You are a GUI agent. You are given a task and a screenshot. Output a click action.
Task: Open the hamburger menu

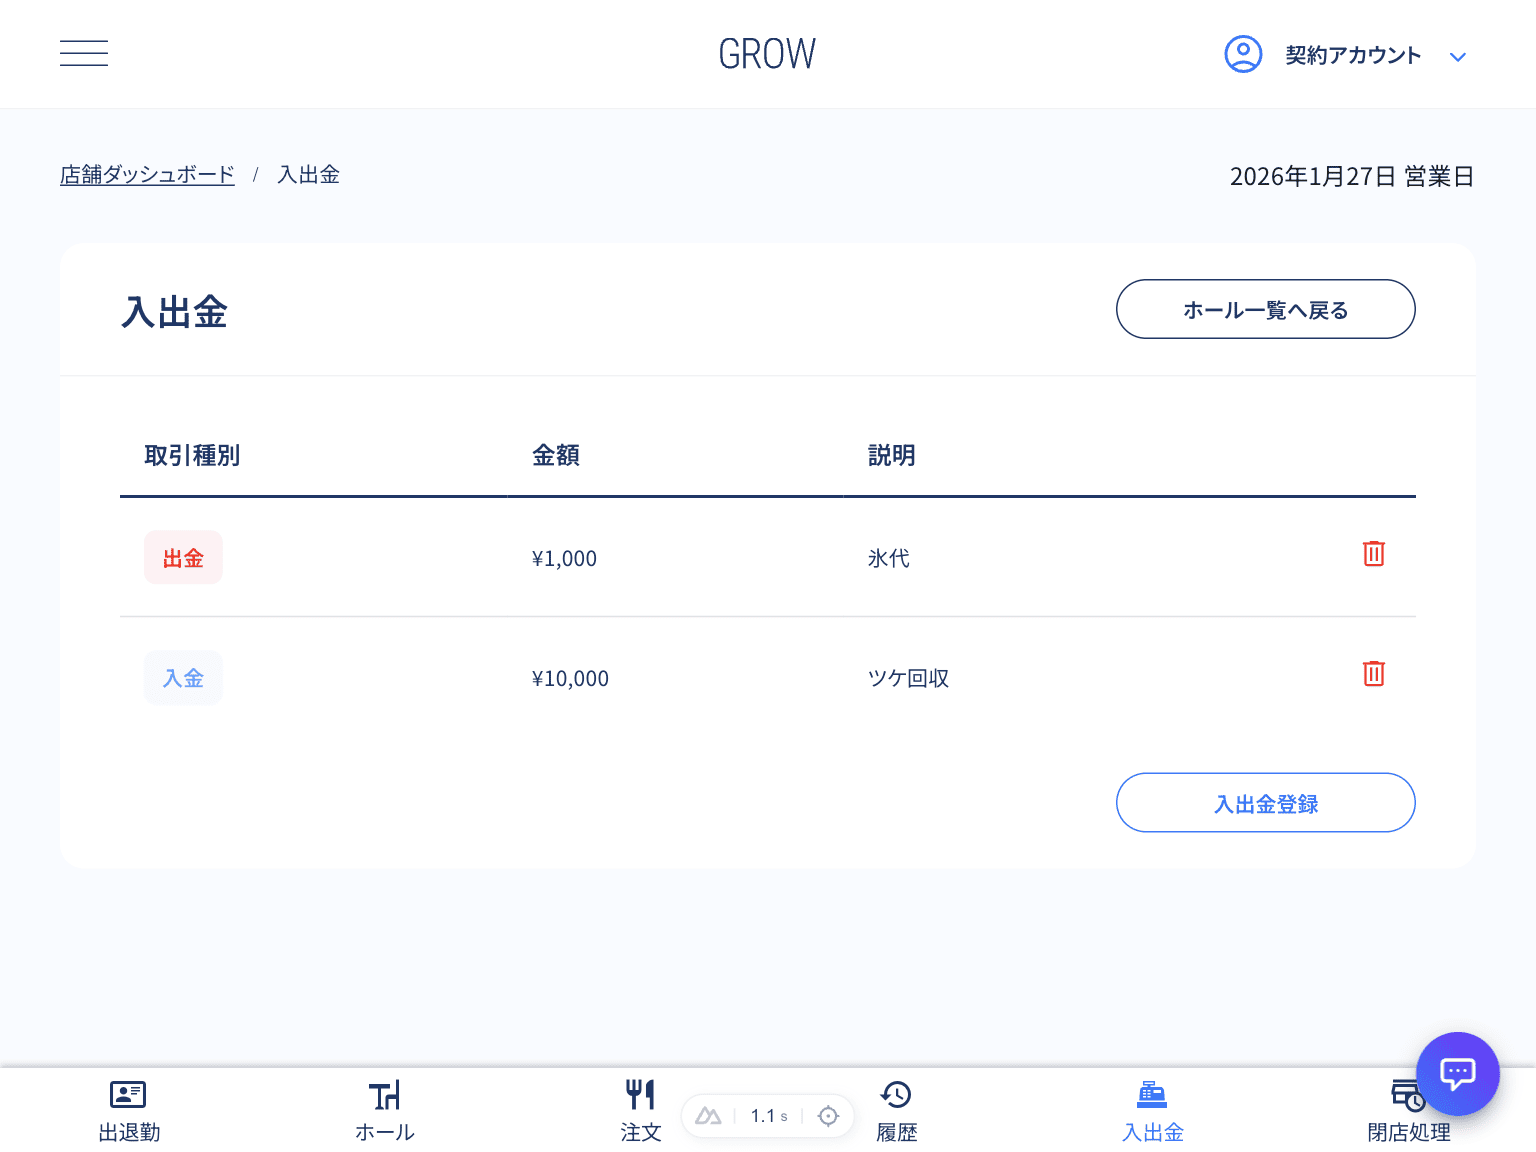tap(84, 54)
